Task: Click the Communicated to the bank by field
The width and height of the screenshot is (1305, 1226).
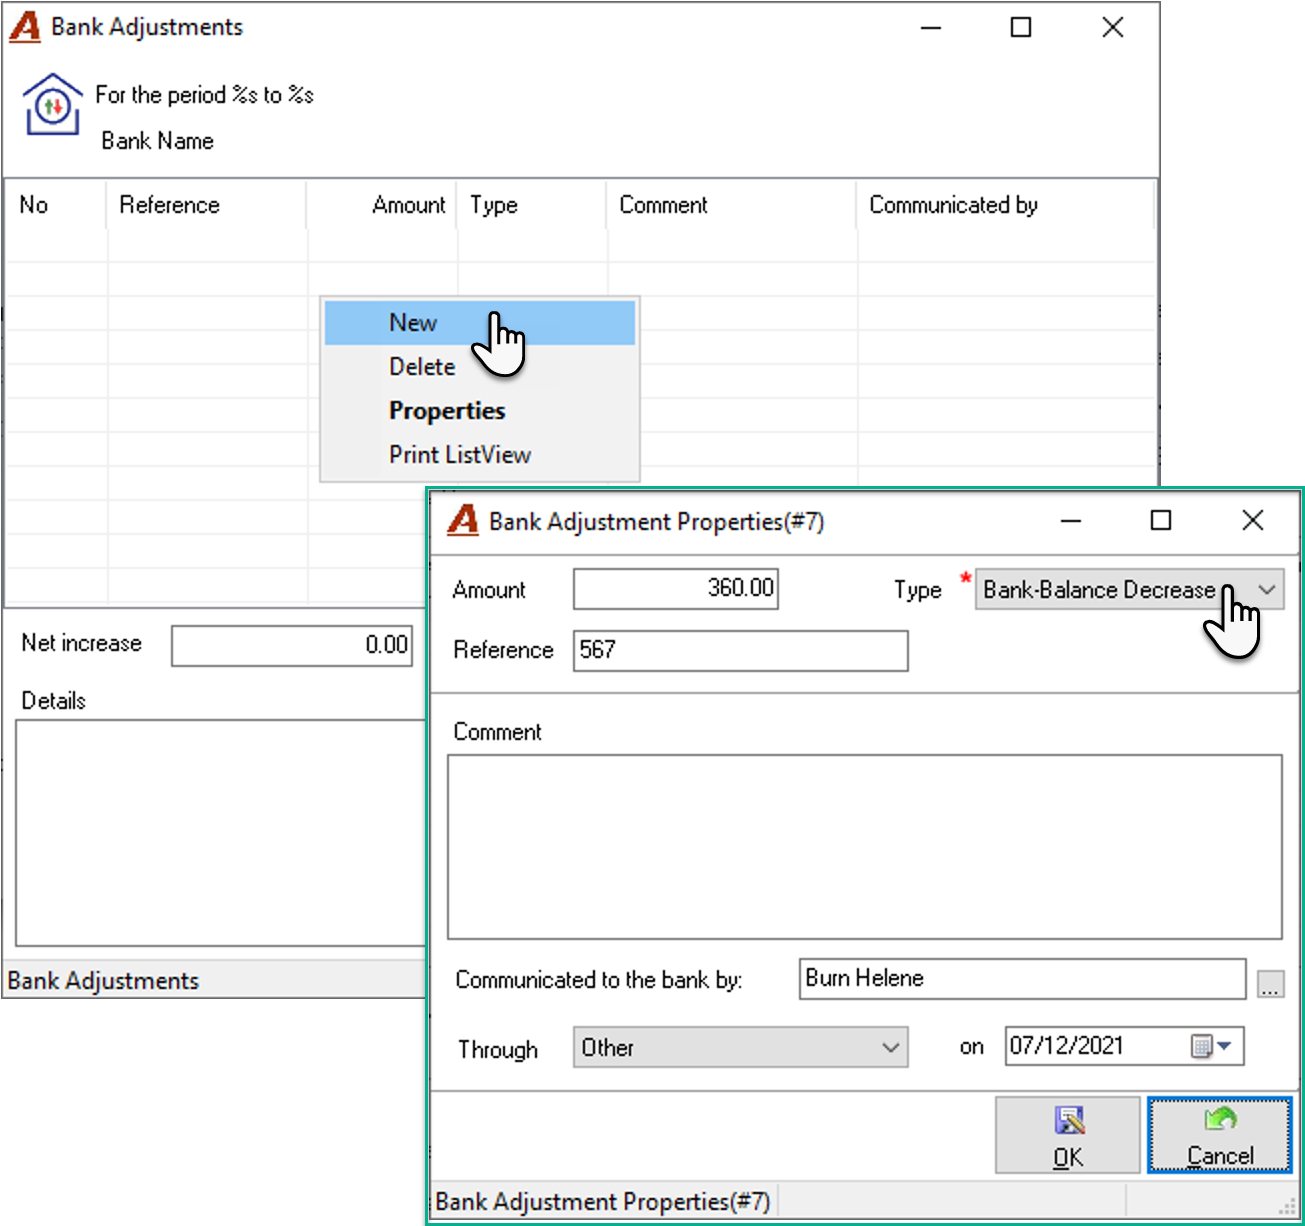Action: click(1023, 979)
